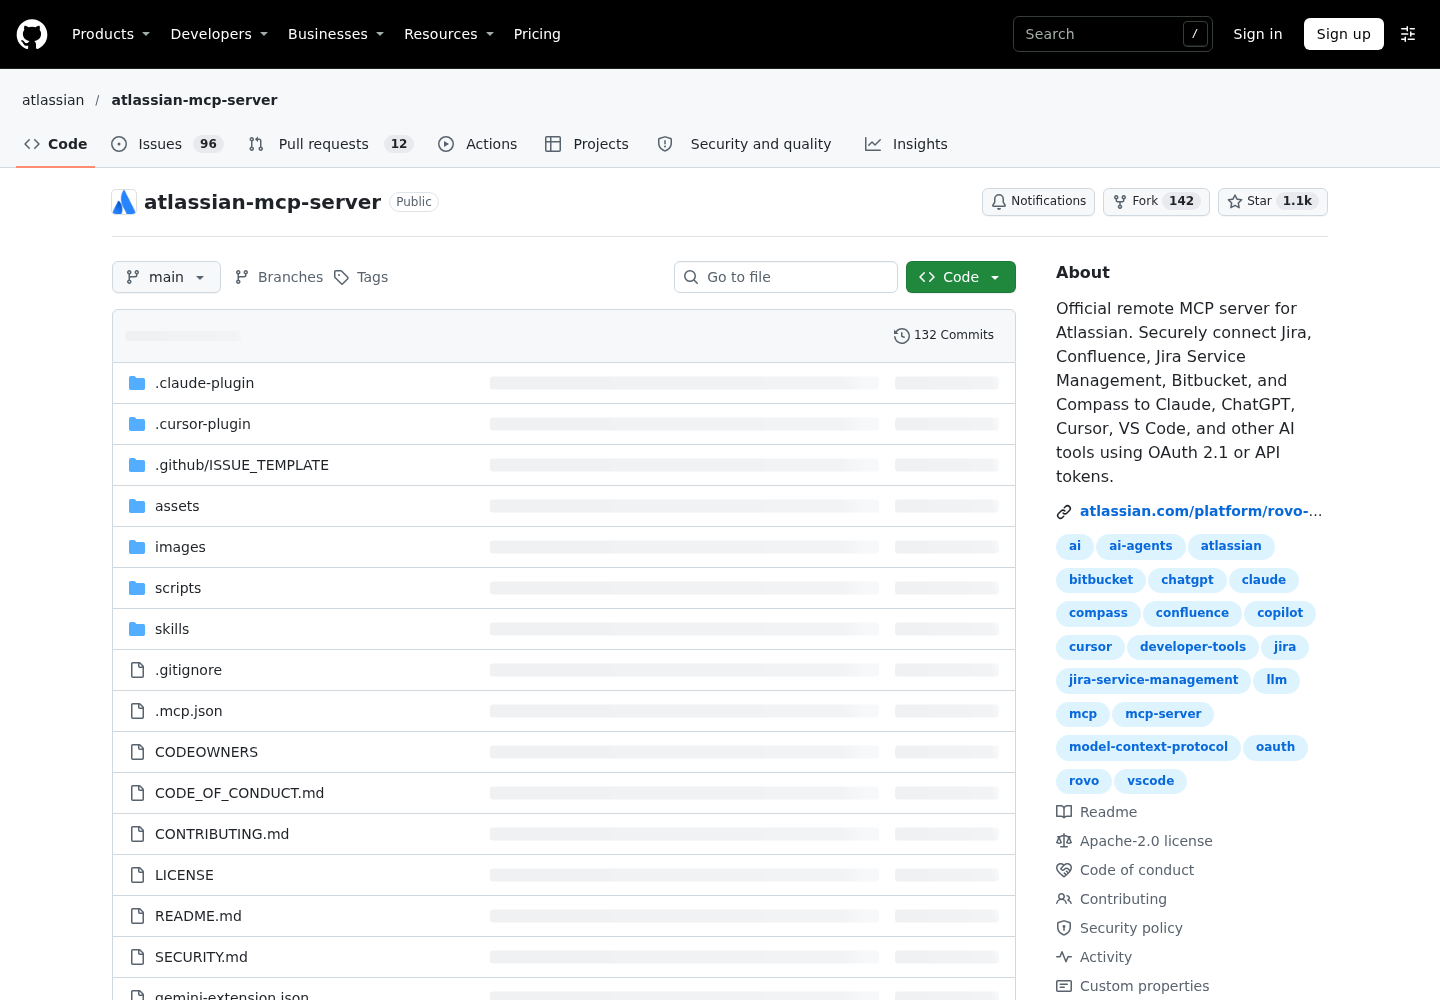
Task: Open the Insights tab
Action: (x=906, y=144)
